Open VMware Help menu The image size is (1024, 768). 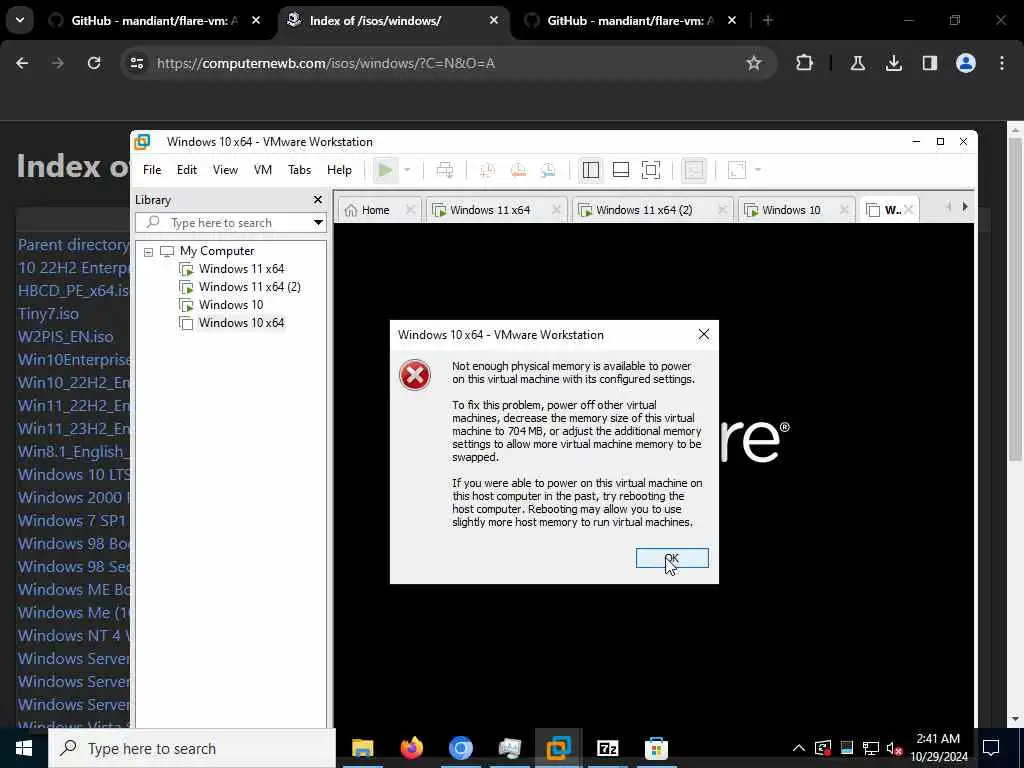click(x=339, y=170)
